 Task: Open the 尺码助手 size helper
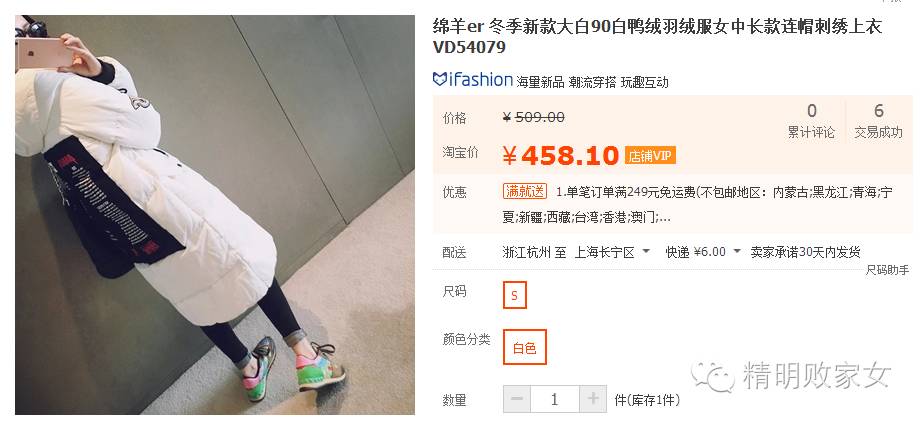[887, 270]
